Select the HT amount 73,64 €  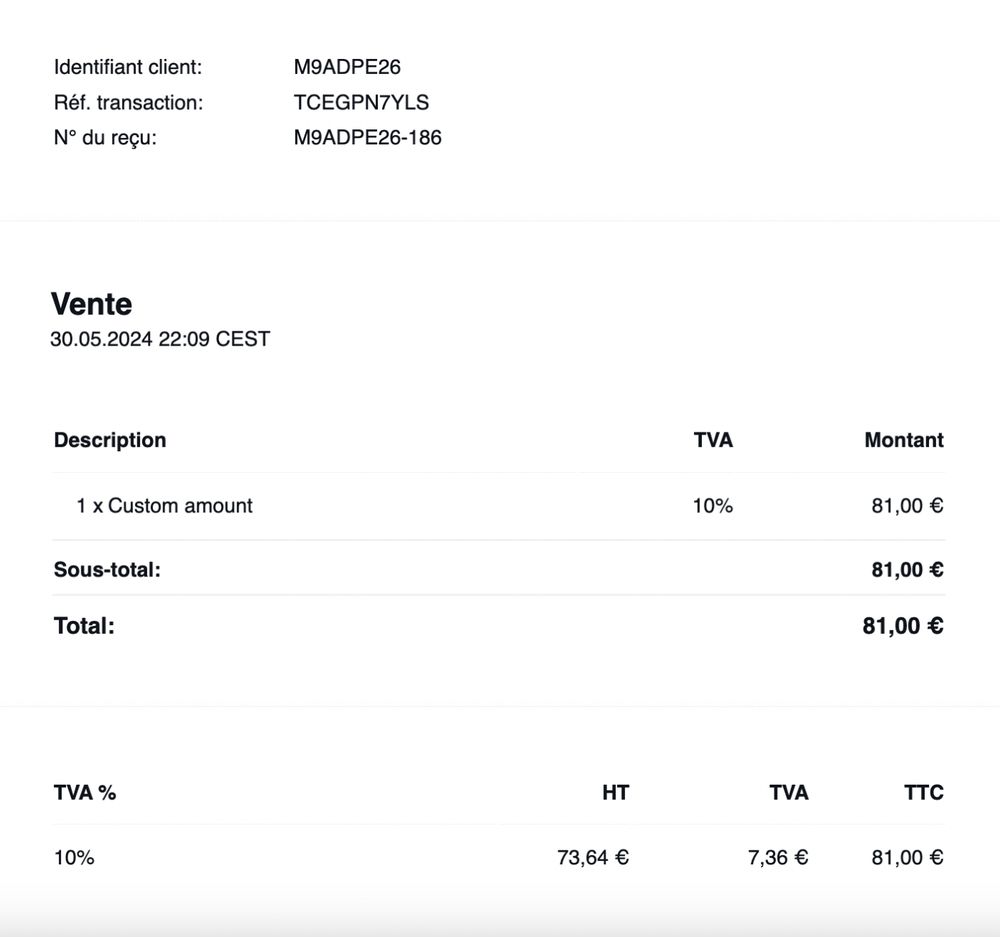pos(592,857)
